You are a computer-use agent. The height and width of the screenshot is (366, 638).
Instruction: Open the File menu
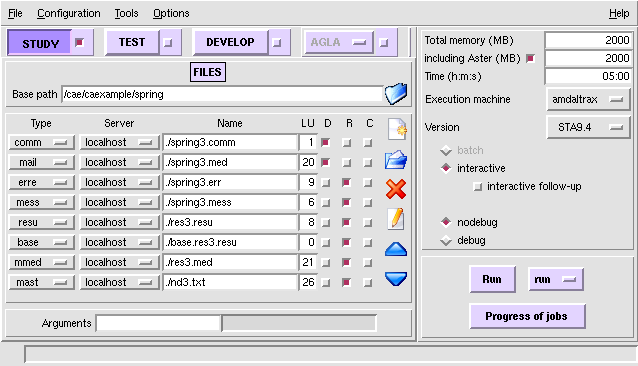pos(15,13)
